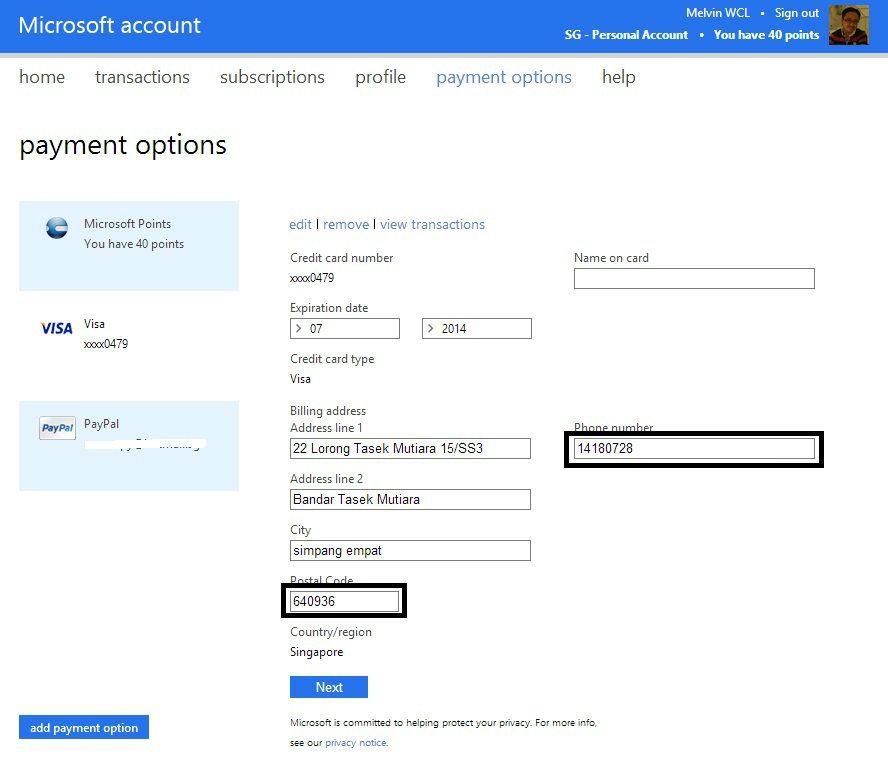888x757 pixels.
Task: Click the user profile photo
Action: pyautogui.click(x=848, y=24)
